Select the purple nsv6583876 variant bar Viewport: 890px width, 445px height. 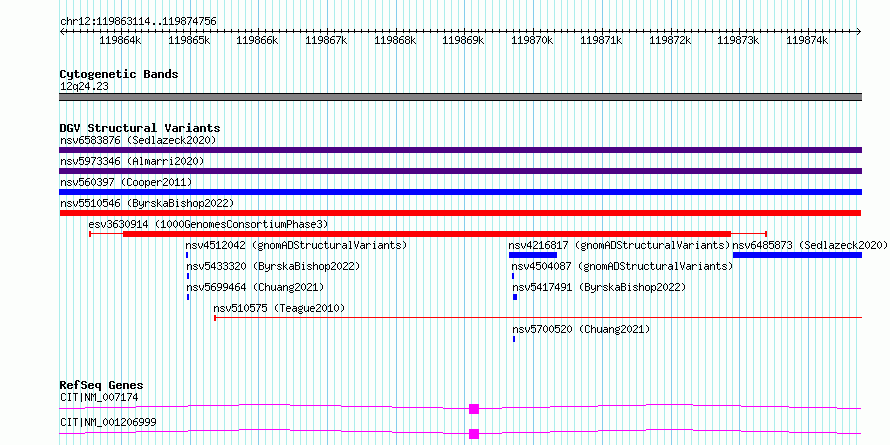tap(460, 150)
